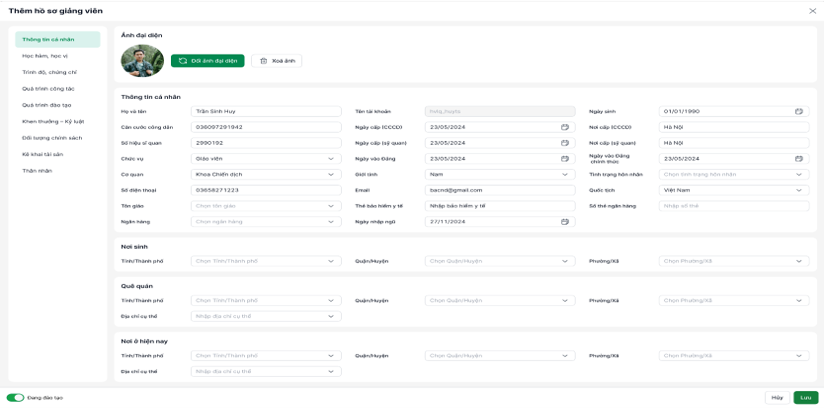The width and height of the screenshot is (824, 408).
Task: Click the Email input field
Action: tap(499, 190)
